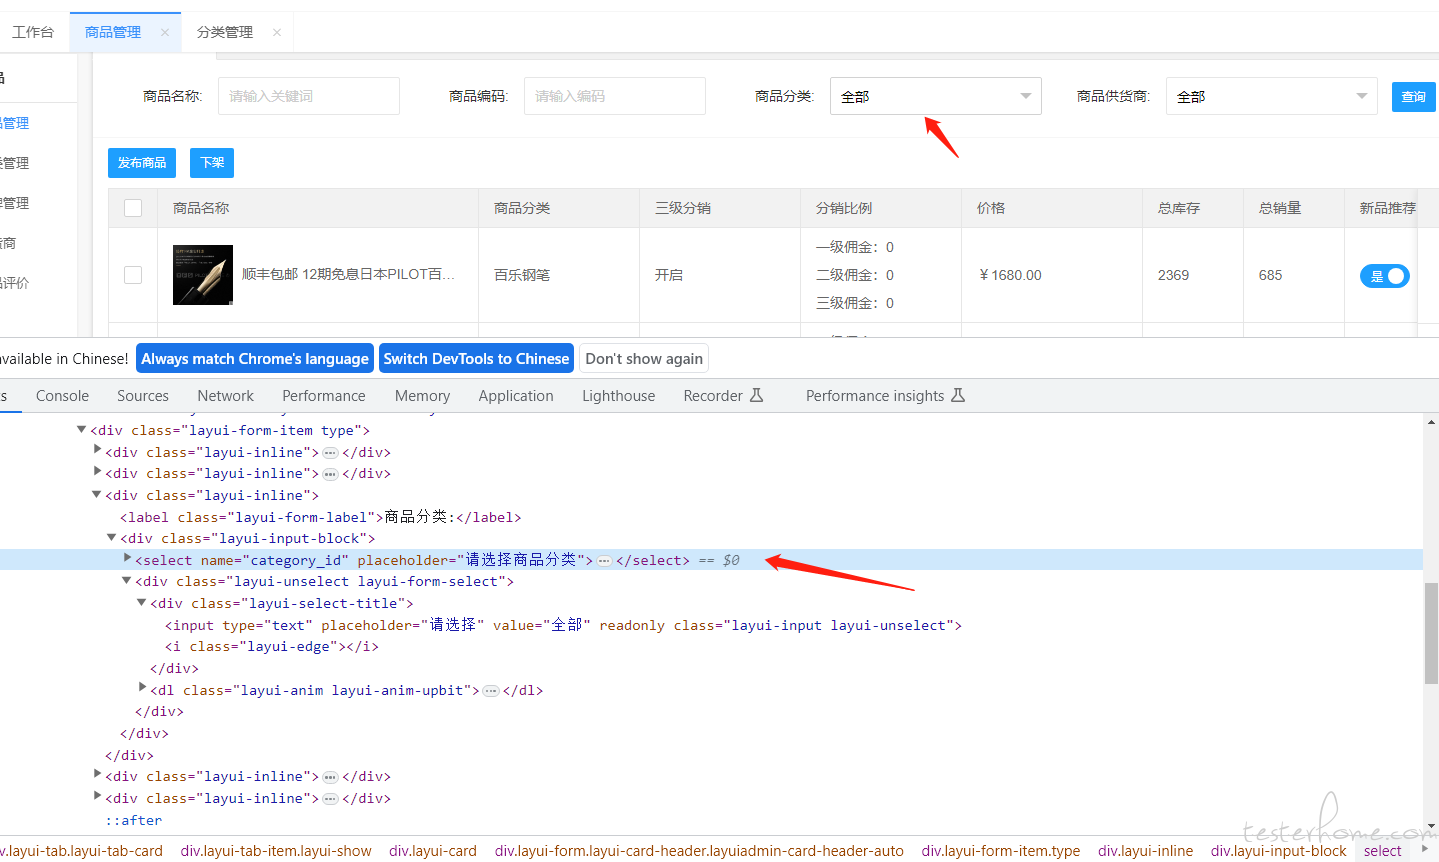This screenshot has height=862, width=1439.
Task: Open the 商品分类 dropdown
Action: [936, 96]
